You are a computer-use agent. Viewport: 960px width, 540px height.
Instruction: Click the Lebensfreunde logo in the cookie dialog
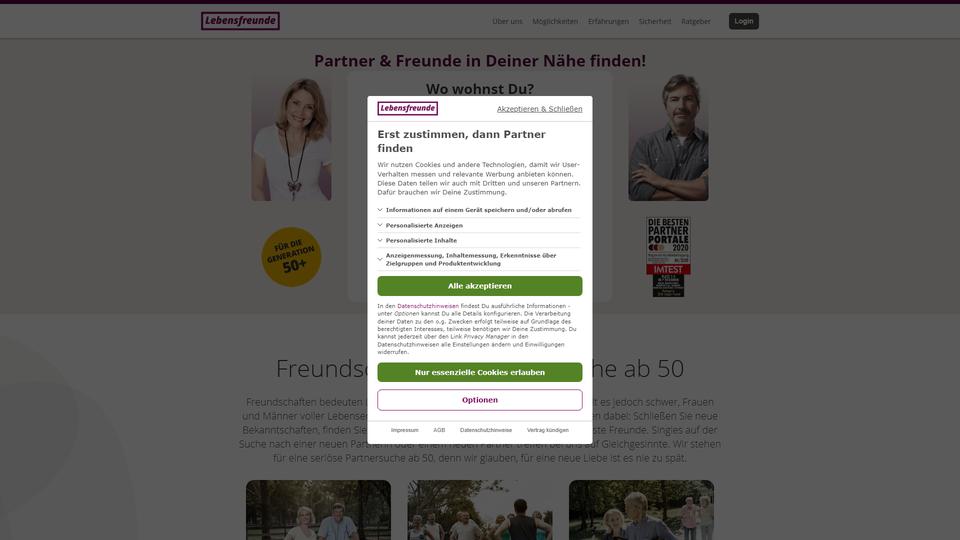(407, 108)
